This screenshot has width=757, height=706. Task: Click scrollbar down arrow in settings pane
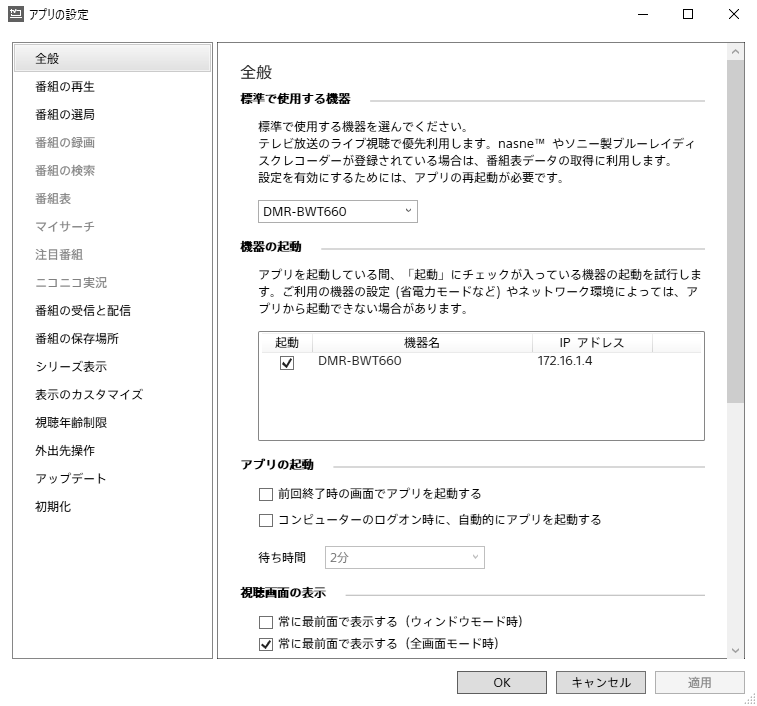(x=736, y=651)
